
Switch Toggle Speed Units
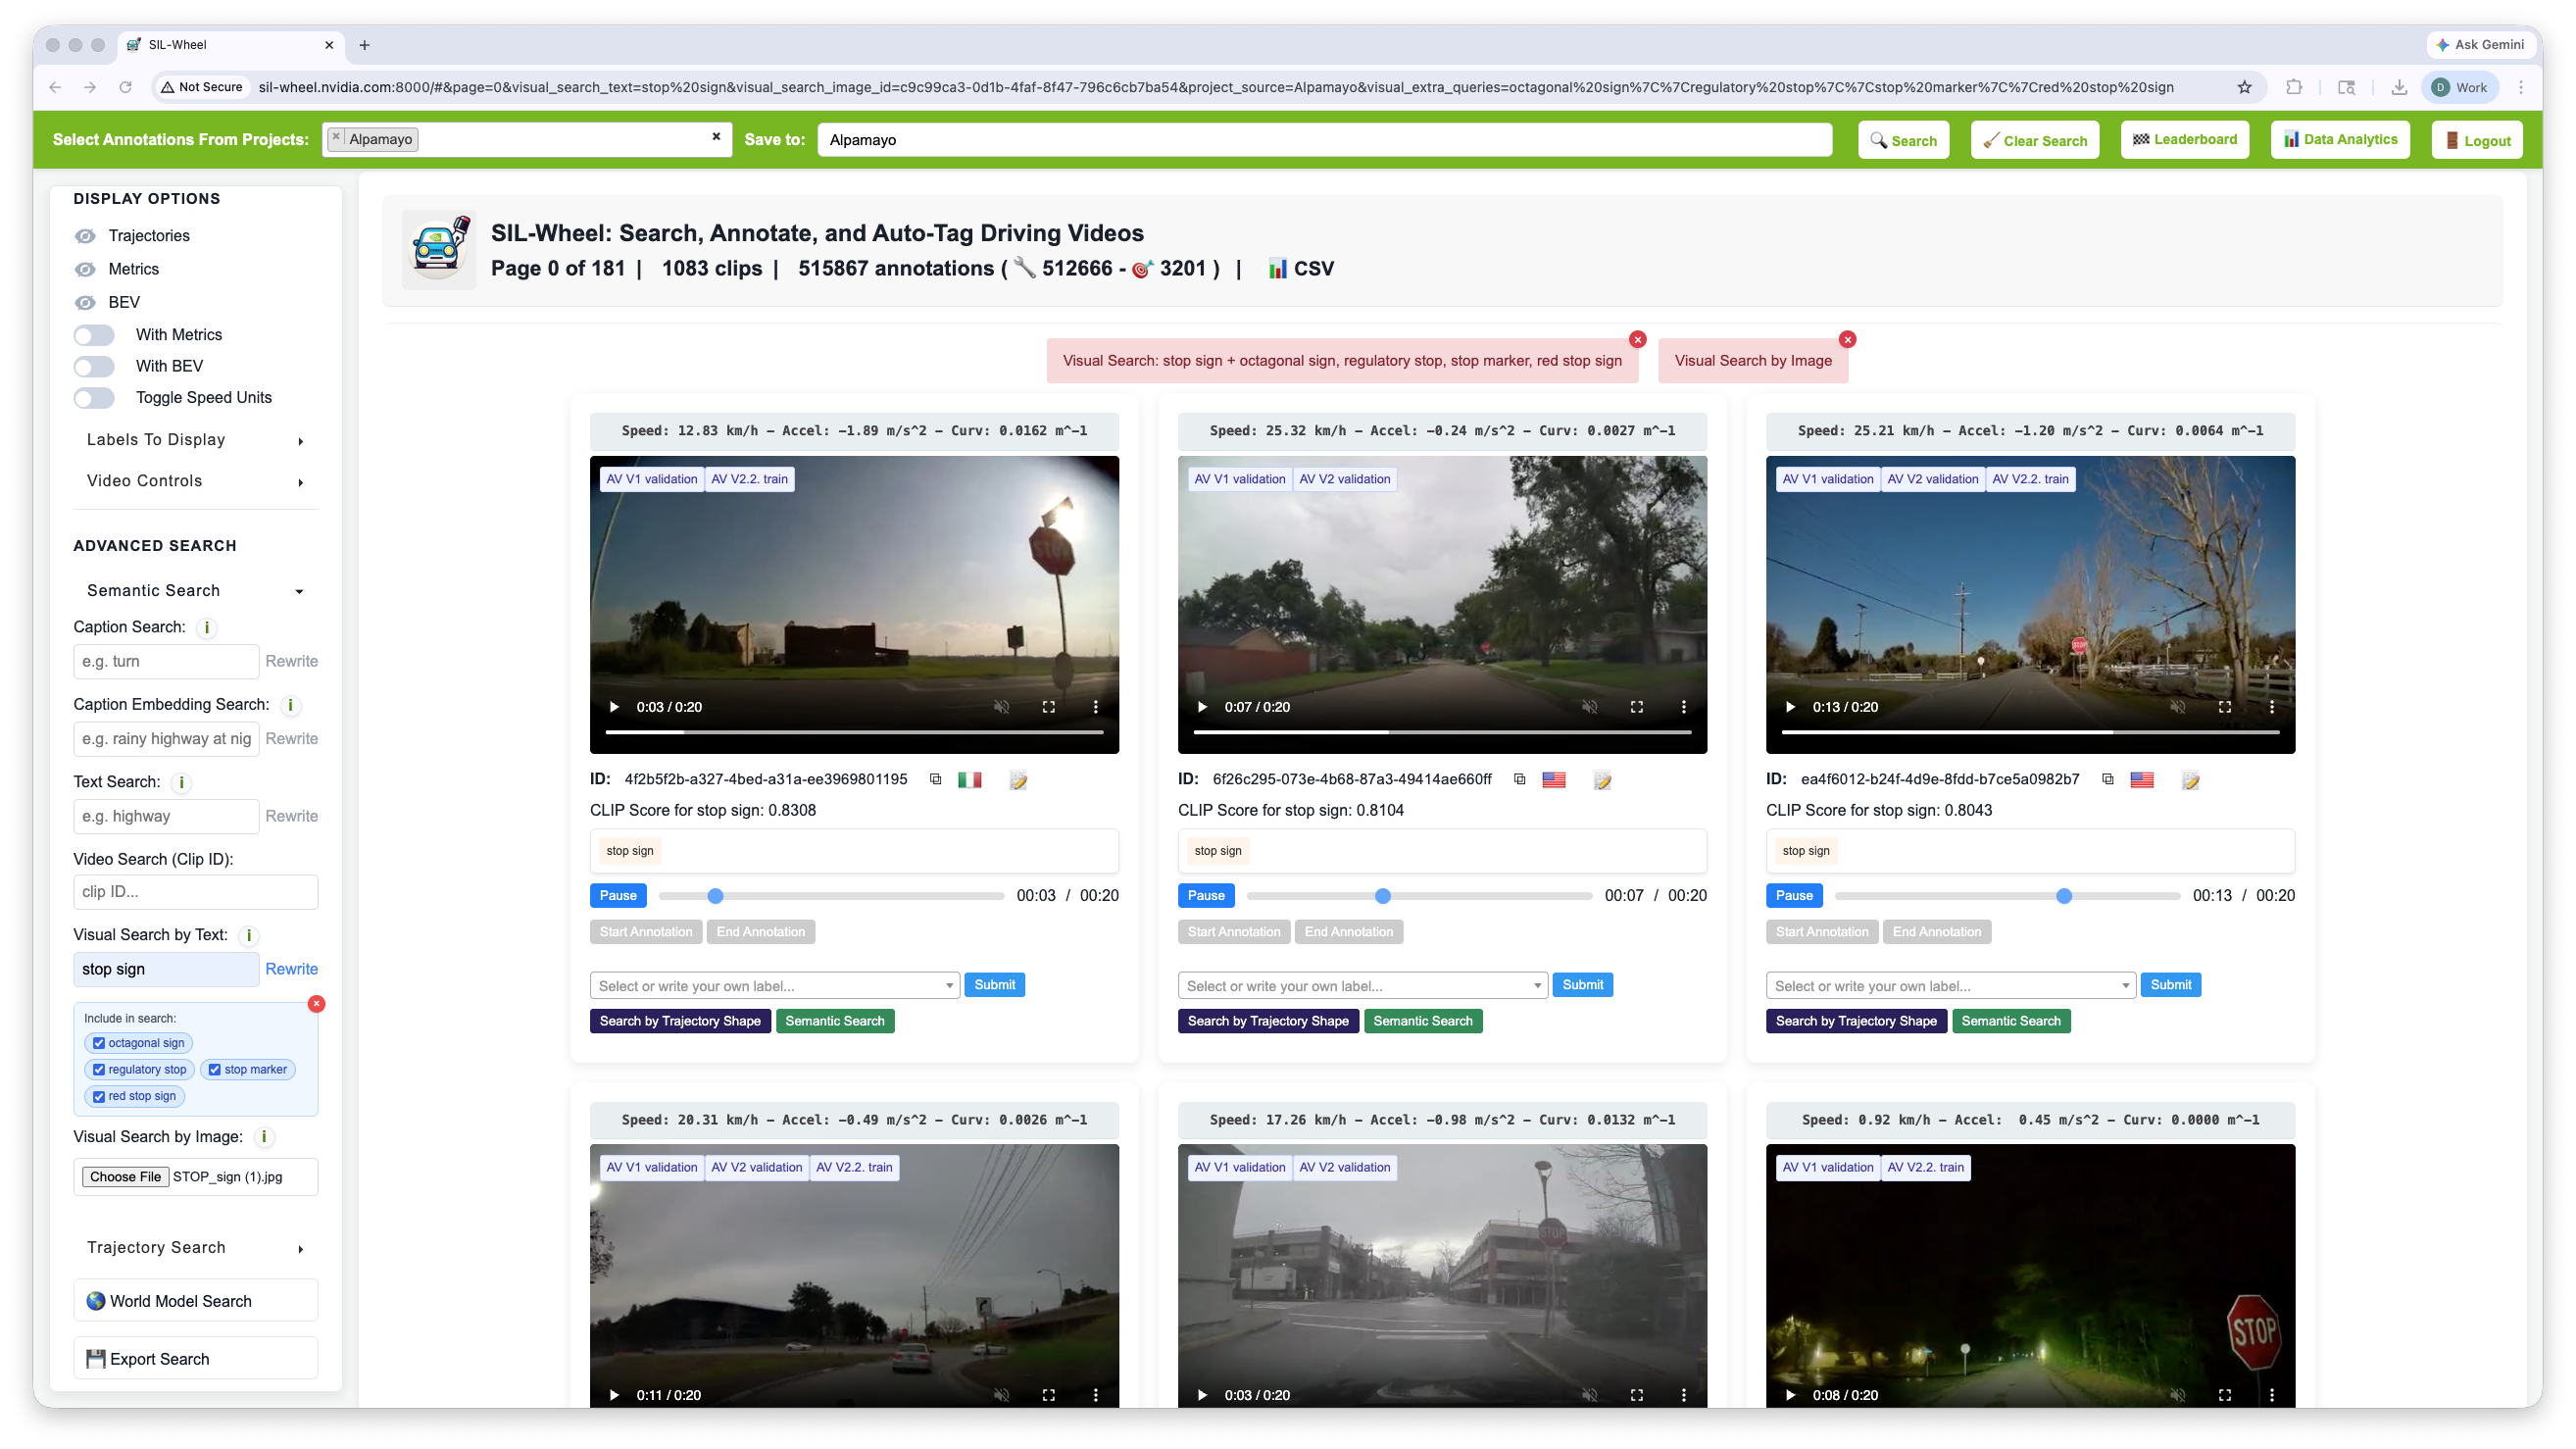coord(94,398)
